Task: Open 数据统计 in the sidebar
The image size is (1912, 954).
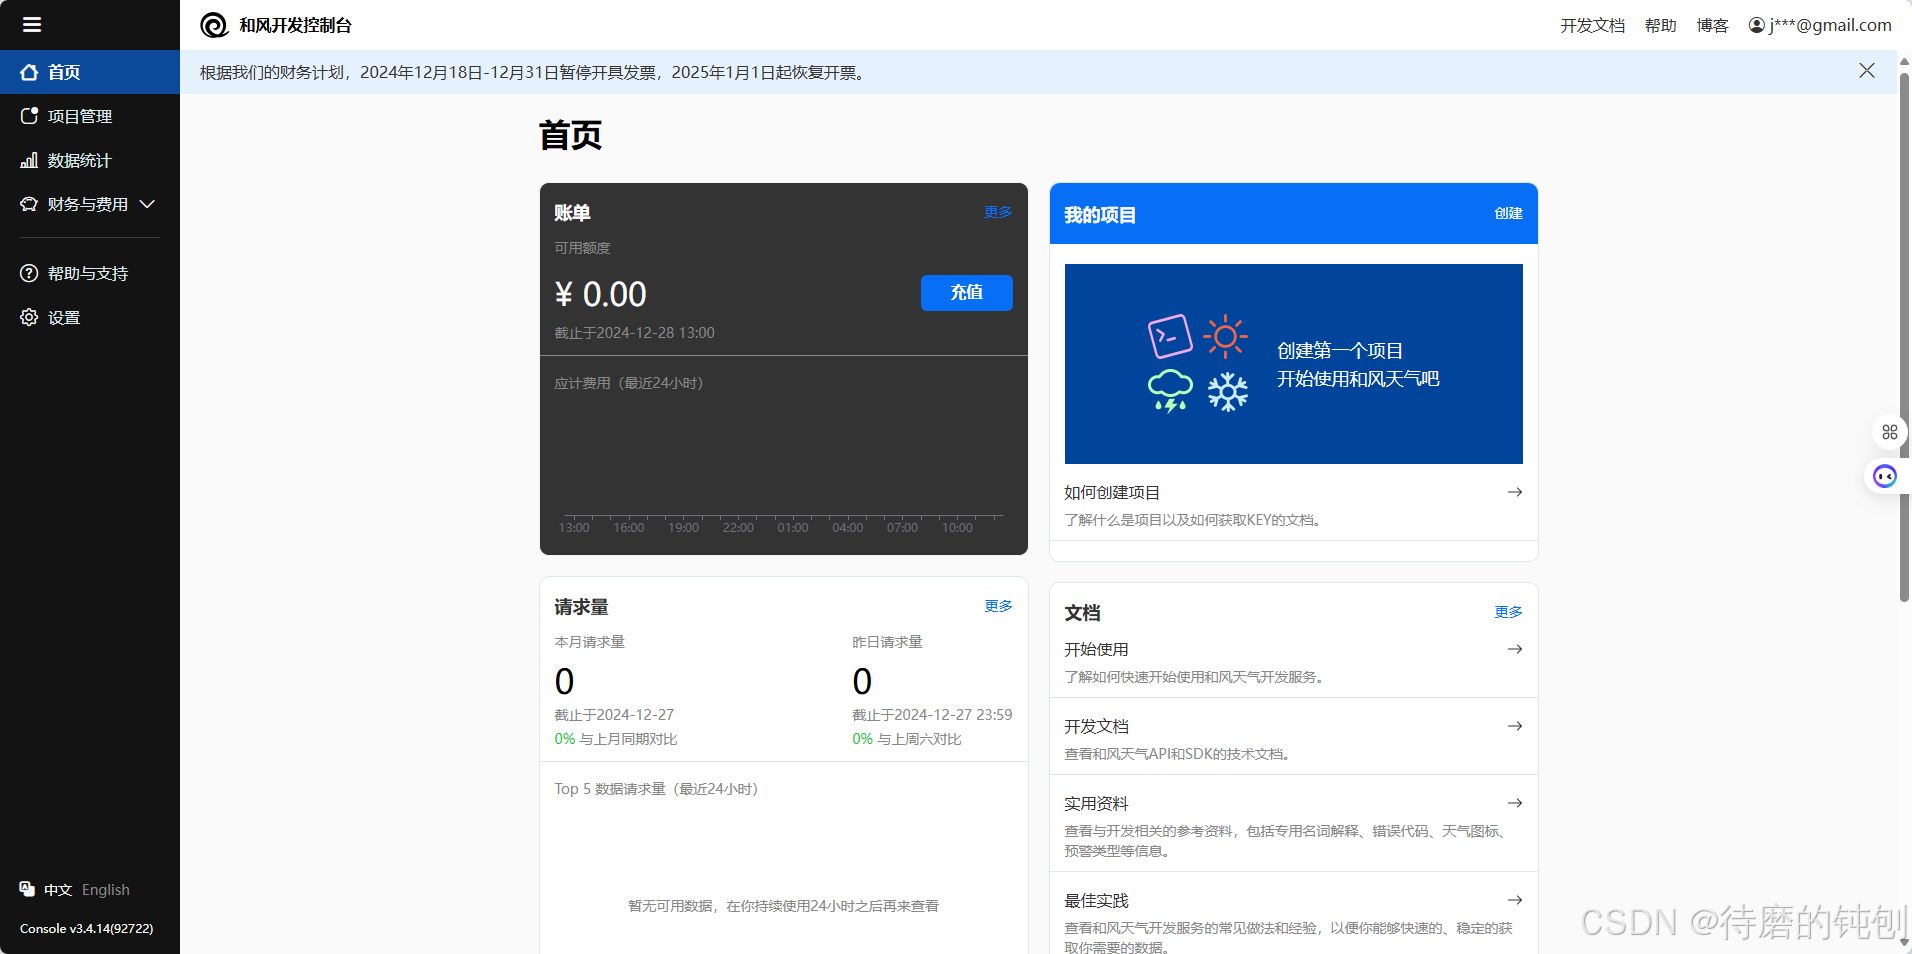Action: coord(90,160)
